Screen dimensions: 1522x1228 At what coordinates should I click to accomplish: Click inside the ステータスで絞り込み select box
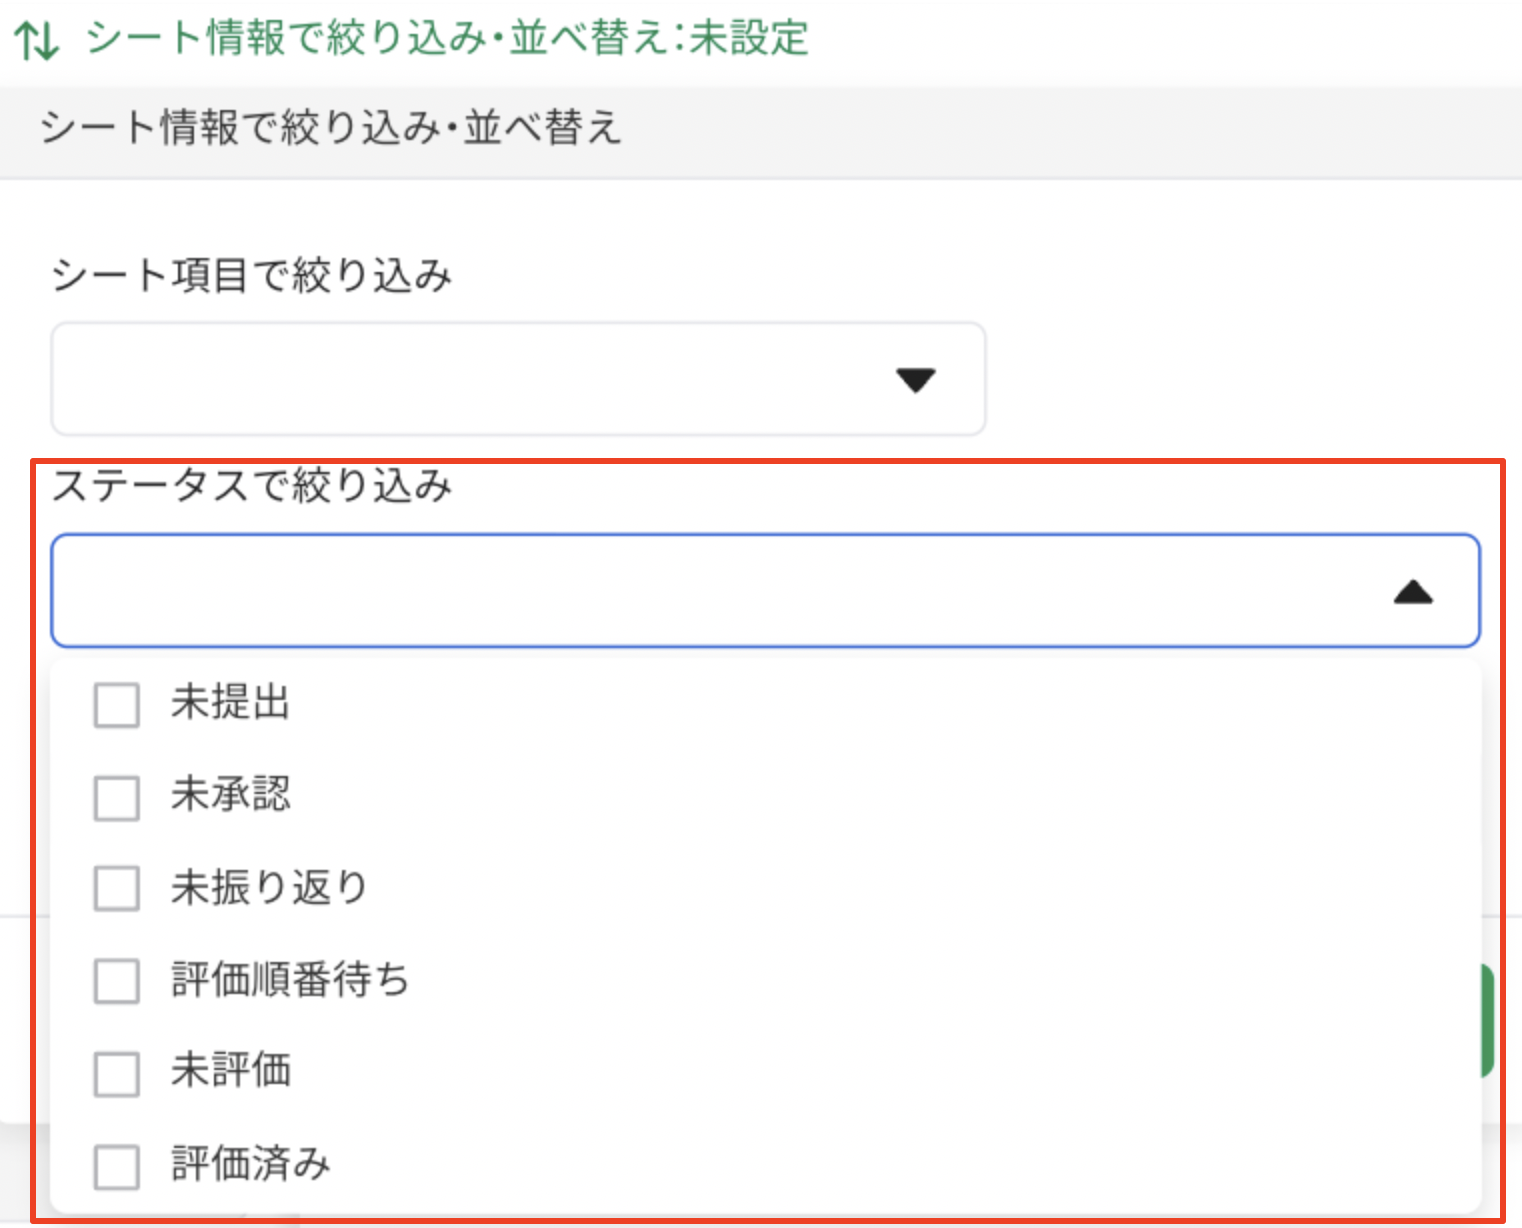(x=700, y=591)
